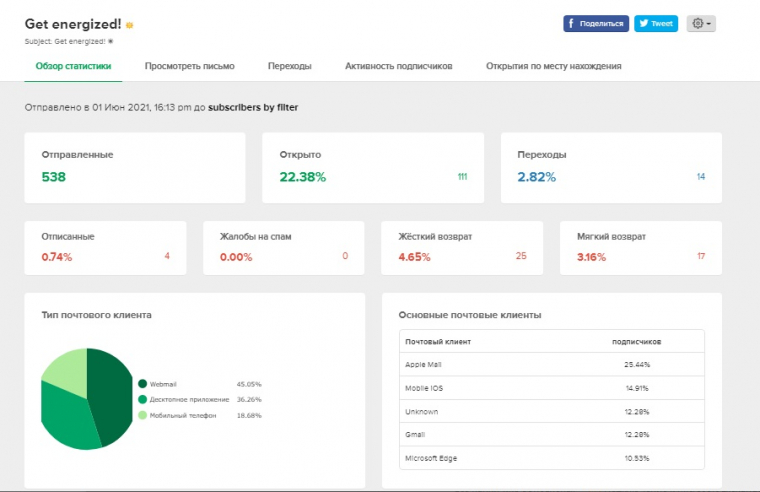Select Открытия по месту нахождения tab
Viewport: 760px width, 492px height.
point(553,66)
